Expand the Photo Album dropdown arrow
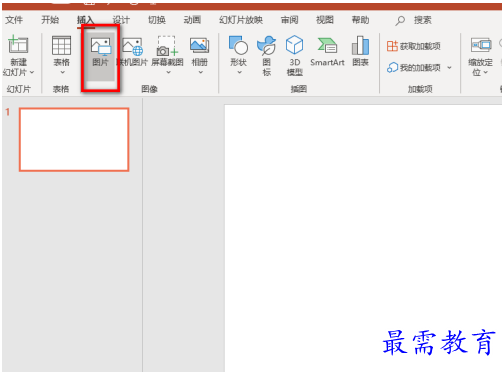Screen dimensions: 504x374 201,72
